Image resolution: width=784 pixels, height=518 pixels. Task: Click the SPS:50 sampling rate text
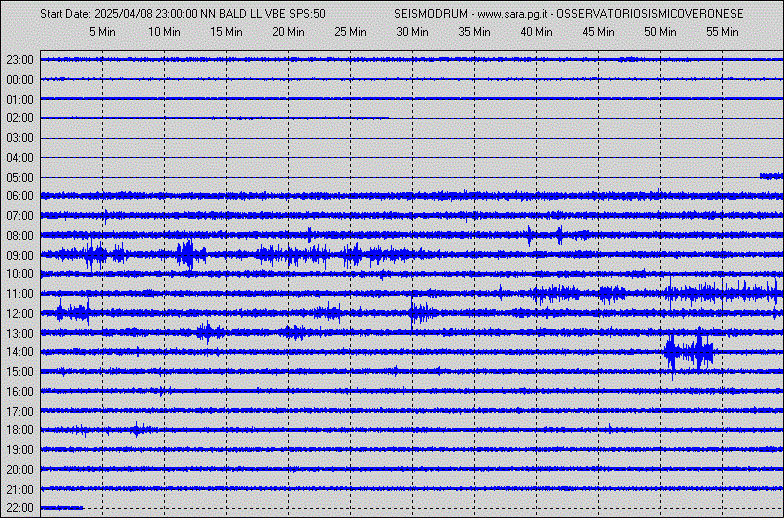(x=308, y=14)
